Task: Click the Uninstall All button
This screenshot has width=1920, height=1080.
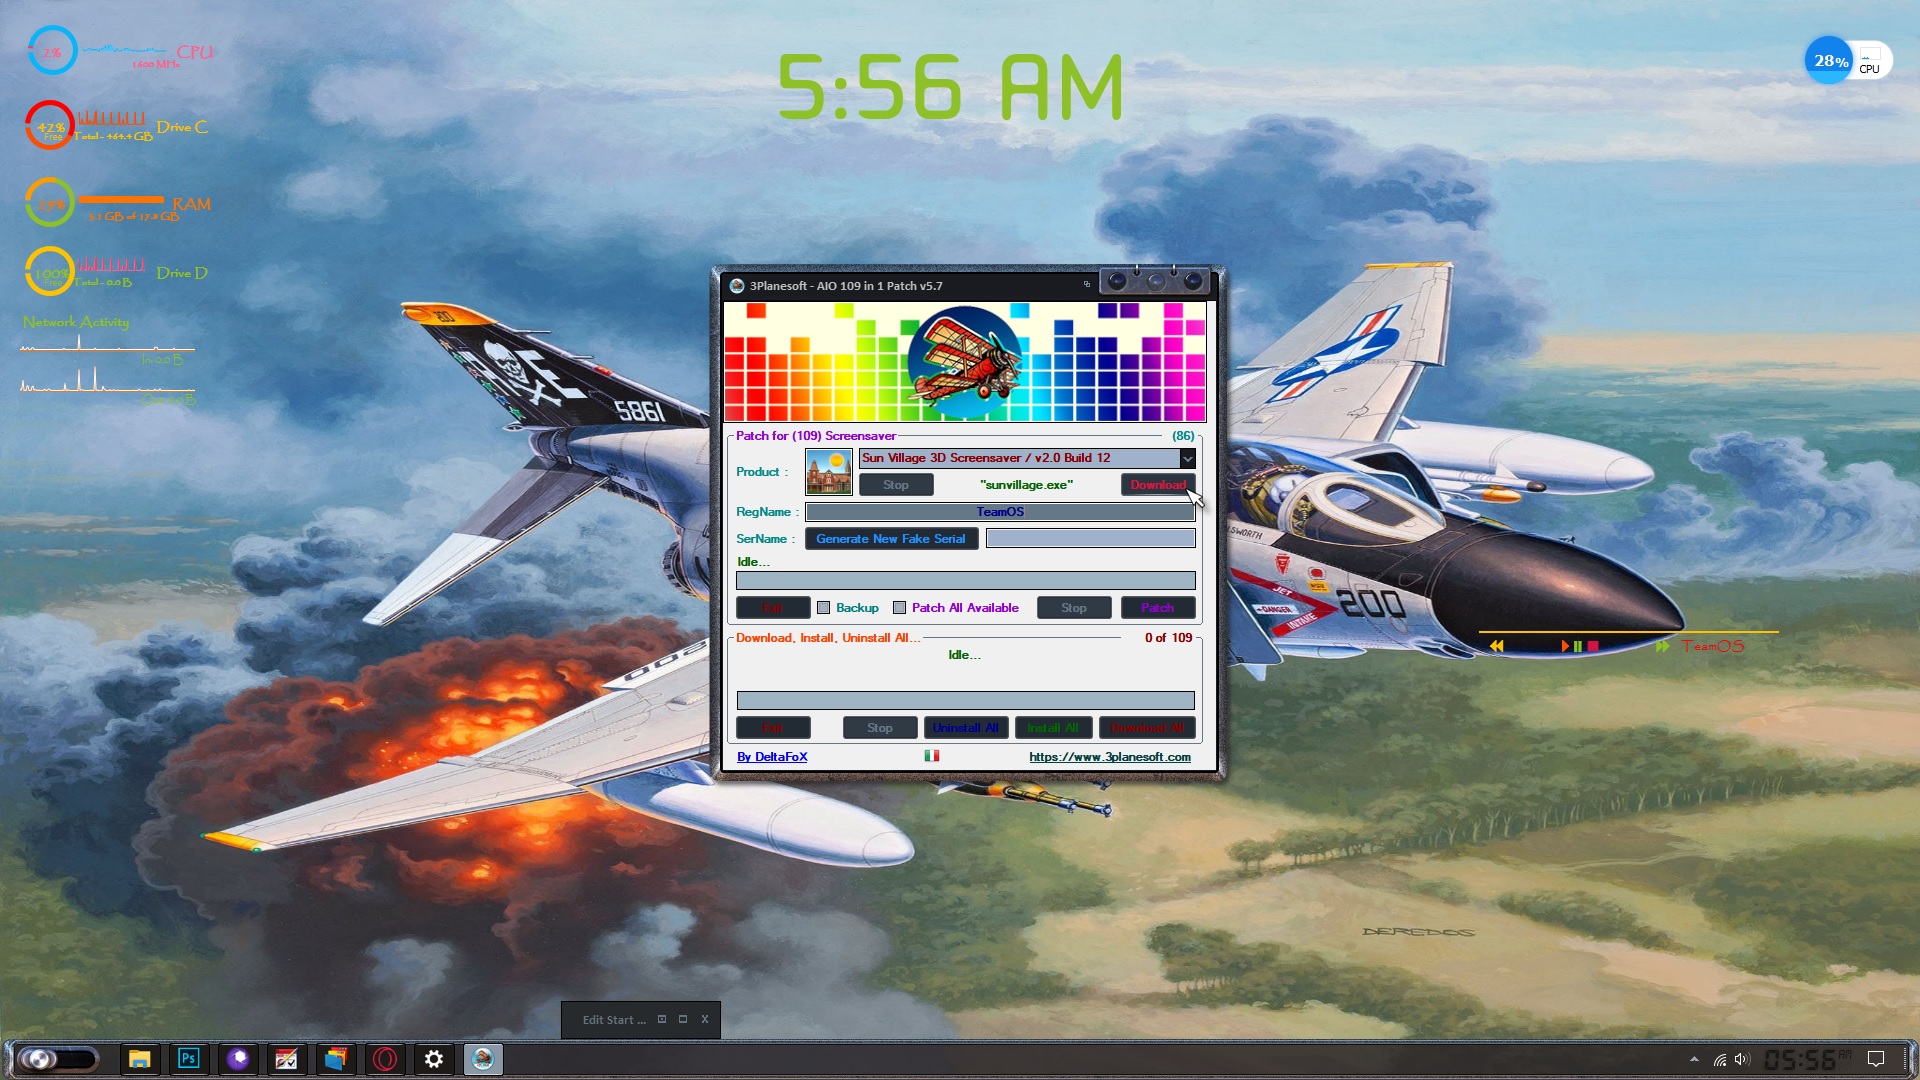Action: (x=966, y=728)
